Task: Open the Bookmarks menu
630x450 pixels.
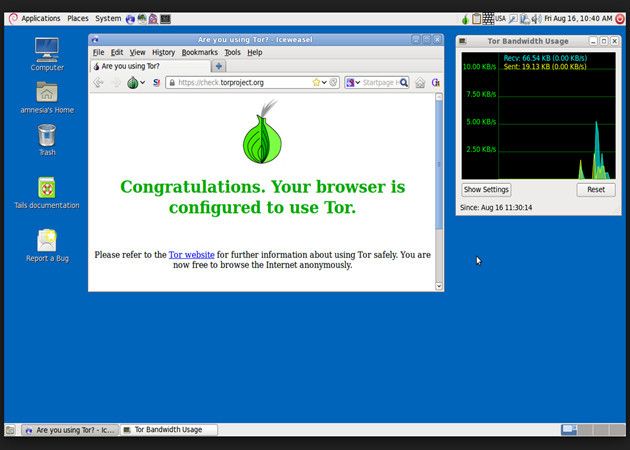Action: pyautogui.click(x=198, y=52)
